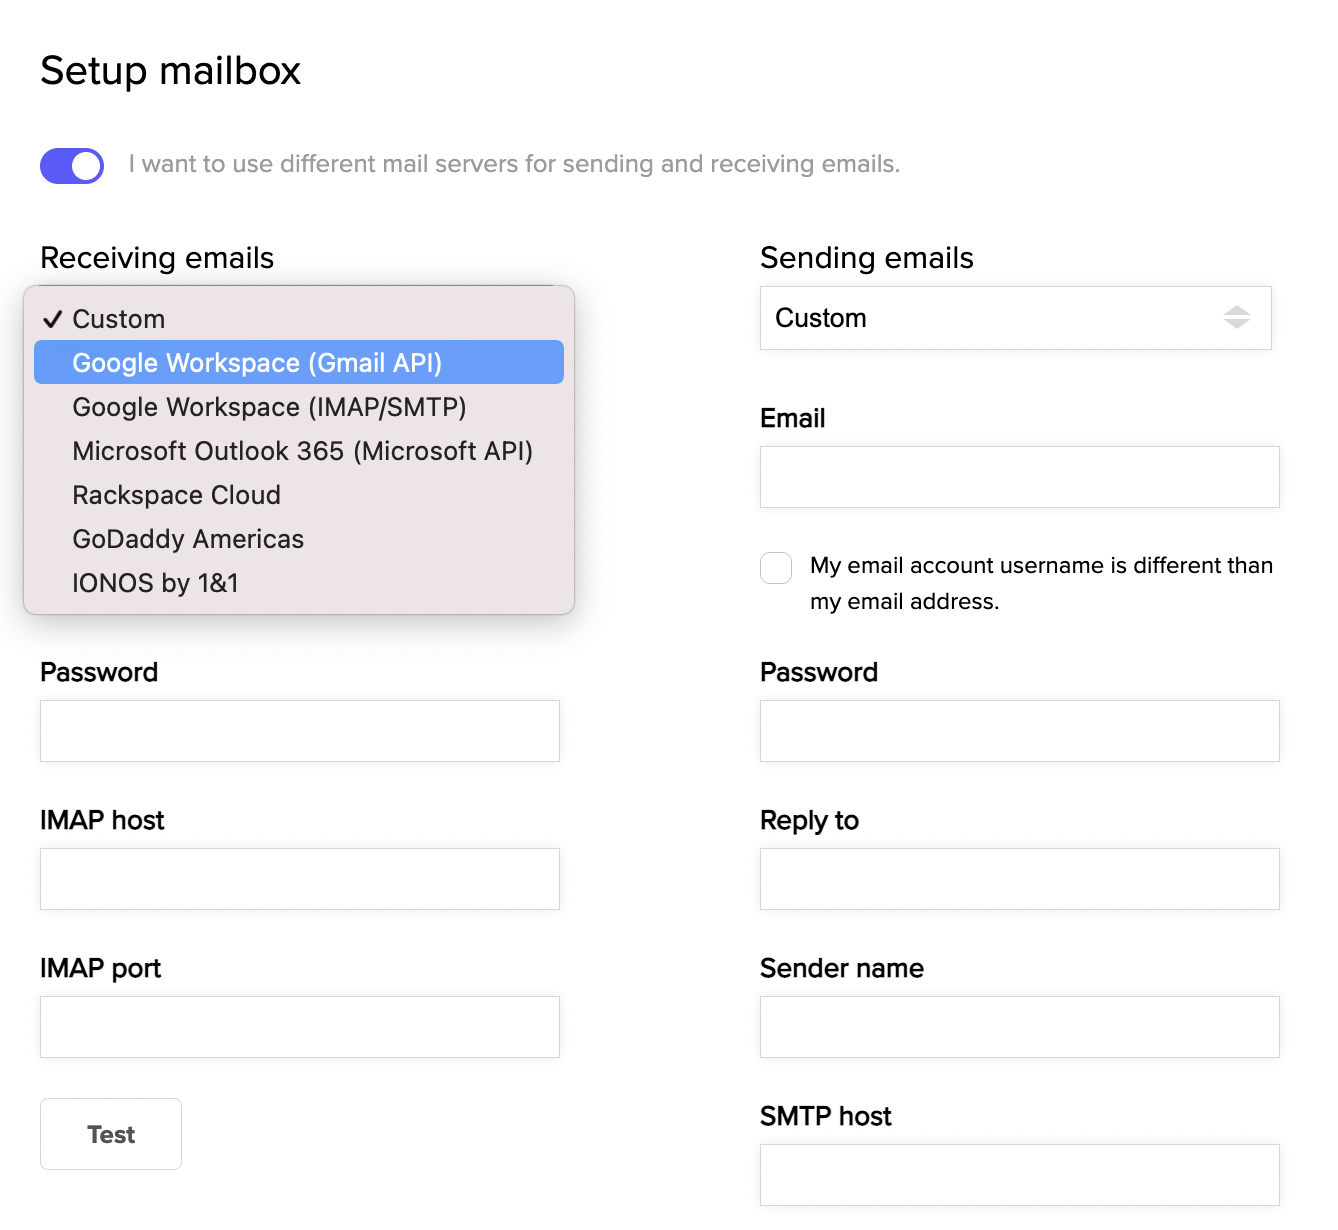Select Rackspace Cloud from the list
The height and width of the screenshot is (1230, 1338).
[299, 495]
